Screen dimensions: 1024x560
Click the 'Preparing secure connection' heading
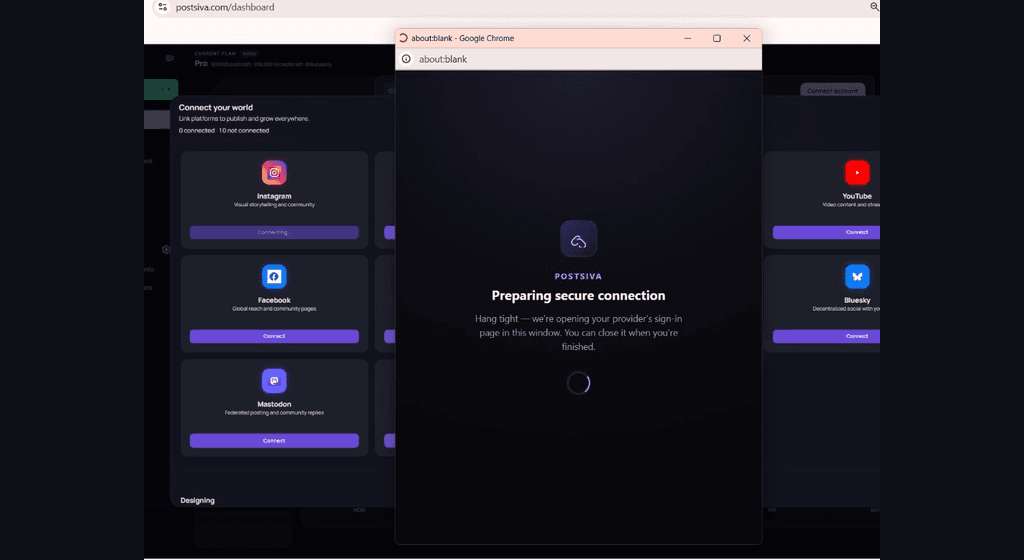tap(579, 296)
